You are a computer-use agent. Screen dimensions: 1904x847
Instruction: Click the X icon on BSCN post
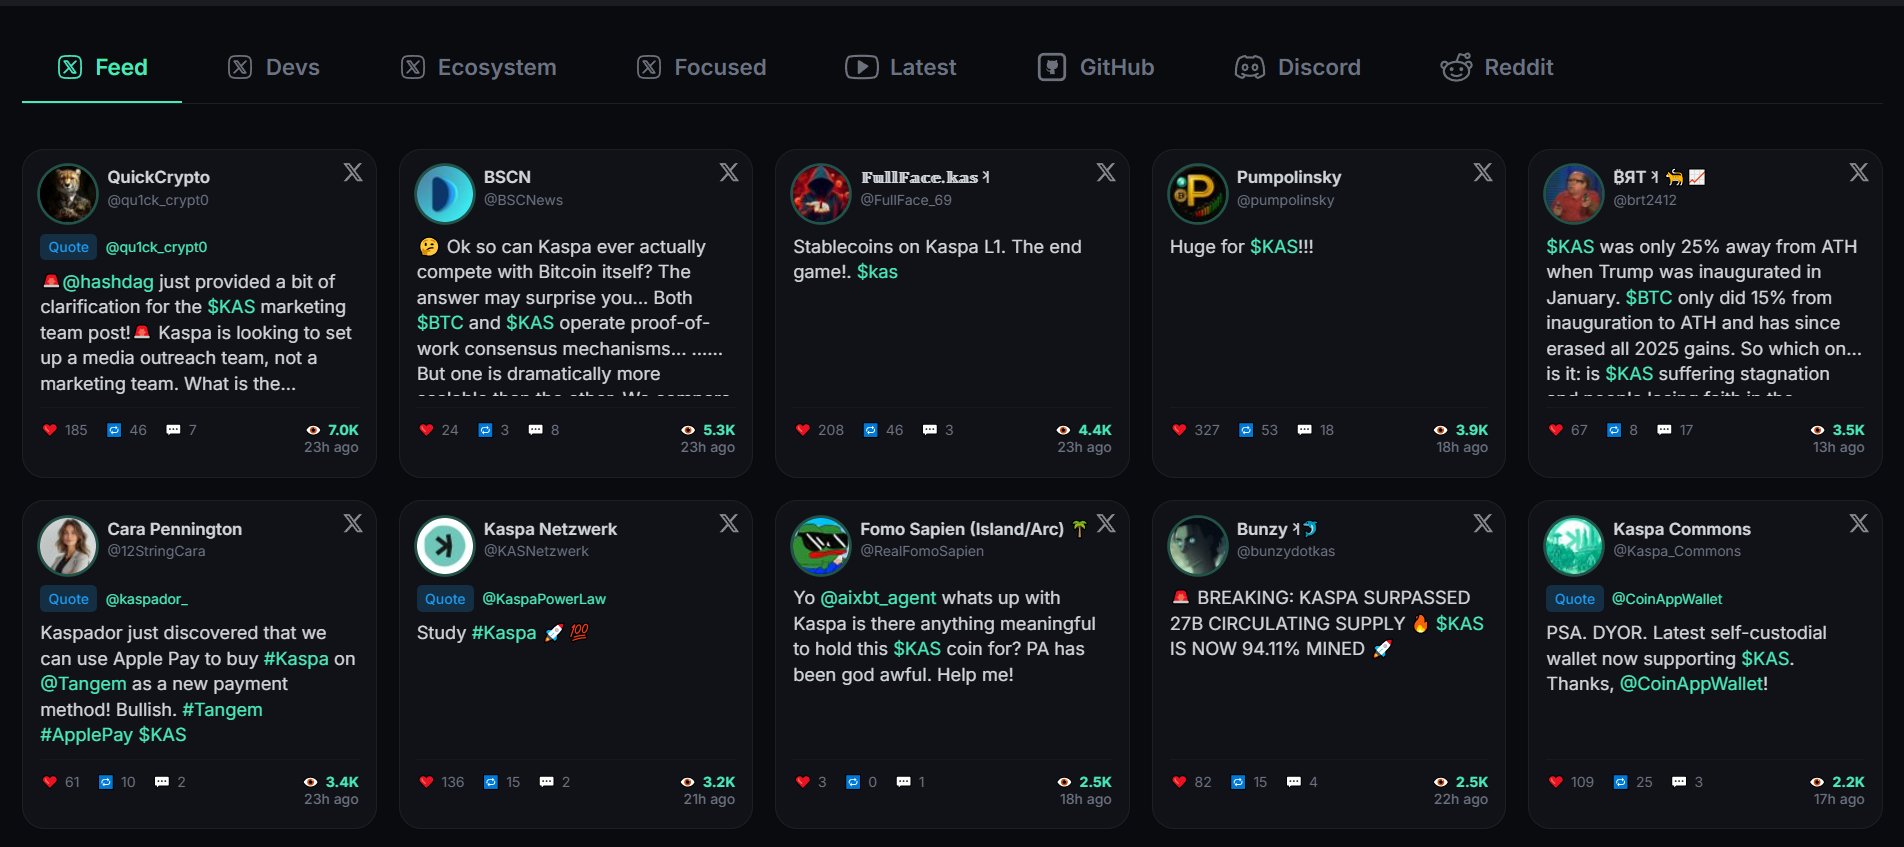tap(729, 172)
